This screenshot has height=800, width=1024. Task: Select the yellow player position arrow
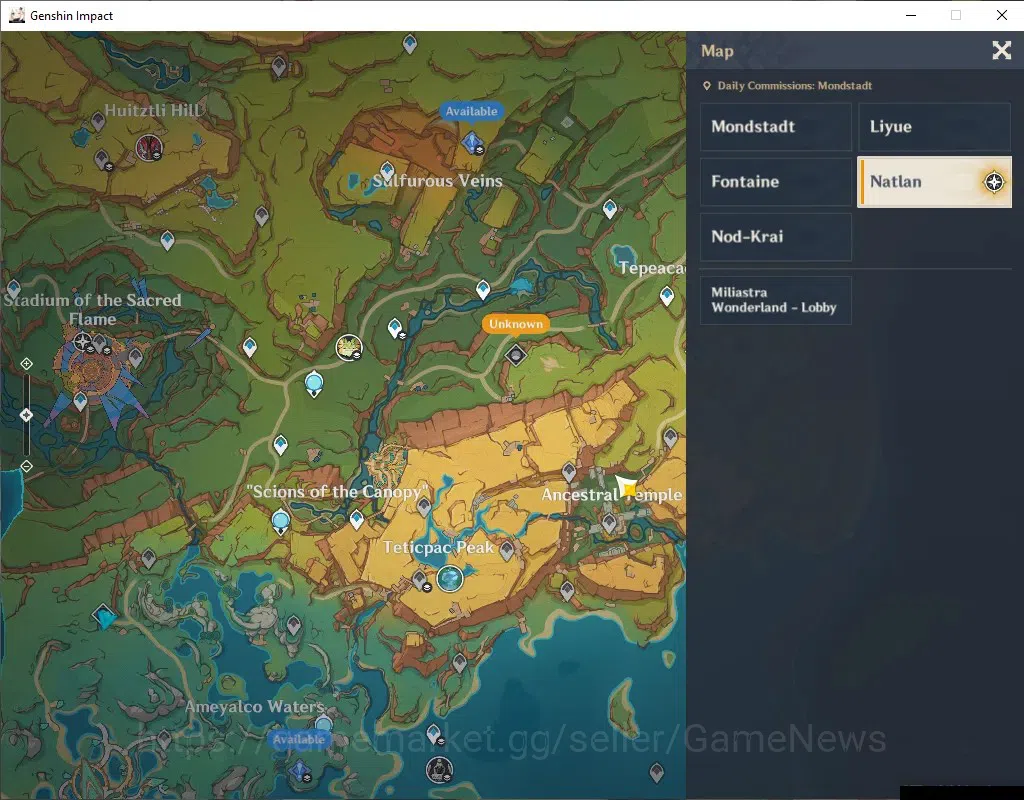click(627, 487)
